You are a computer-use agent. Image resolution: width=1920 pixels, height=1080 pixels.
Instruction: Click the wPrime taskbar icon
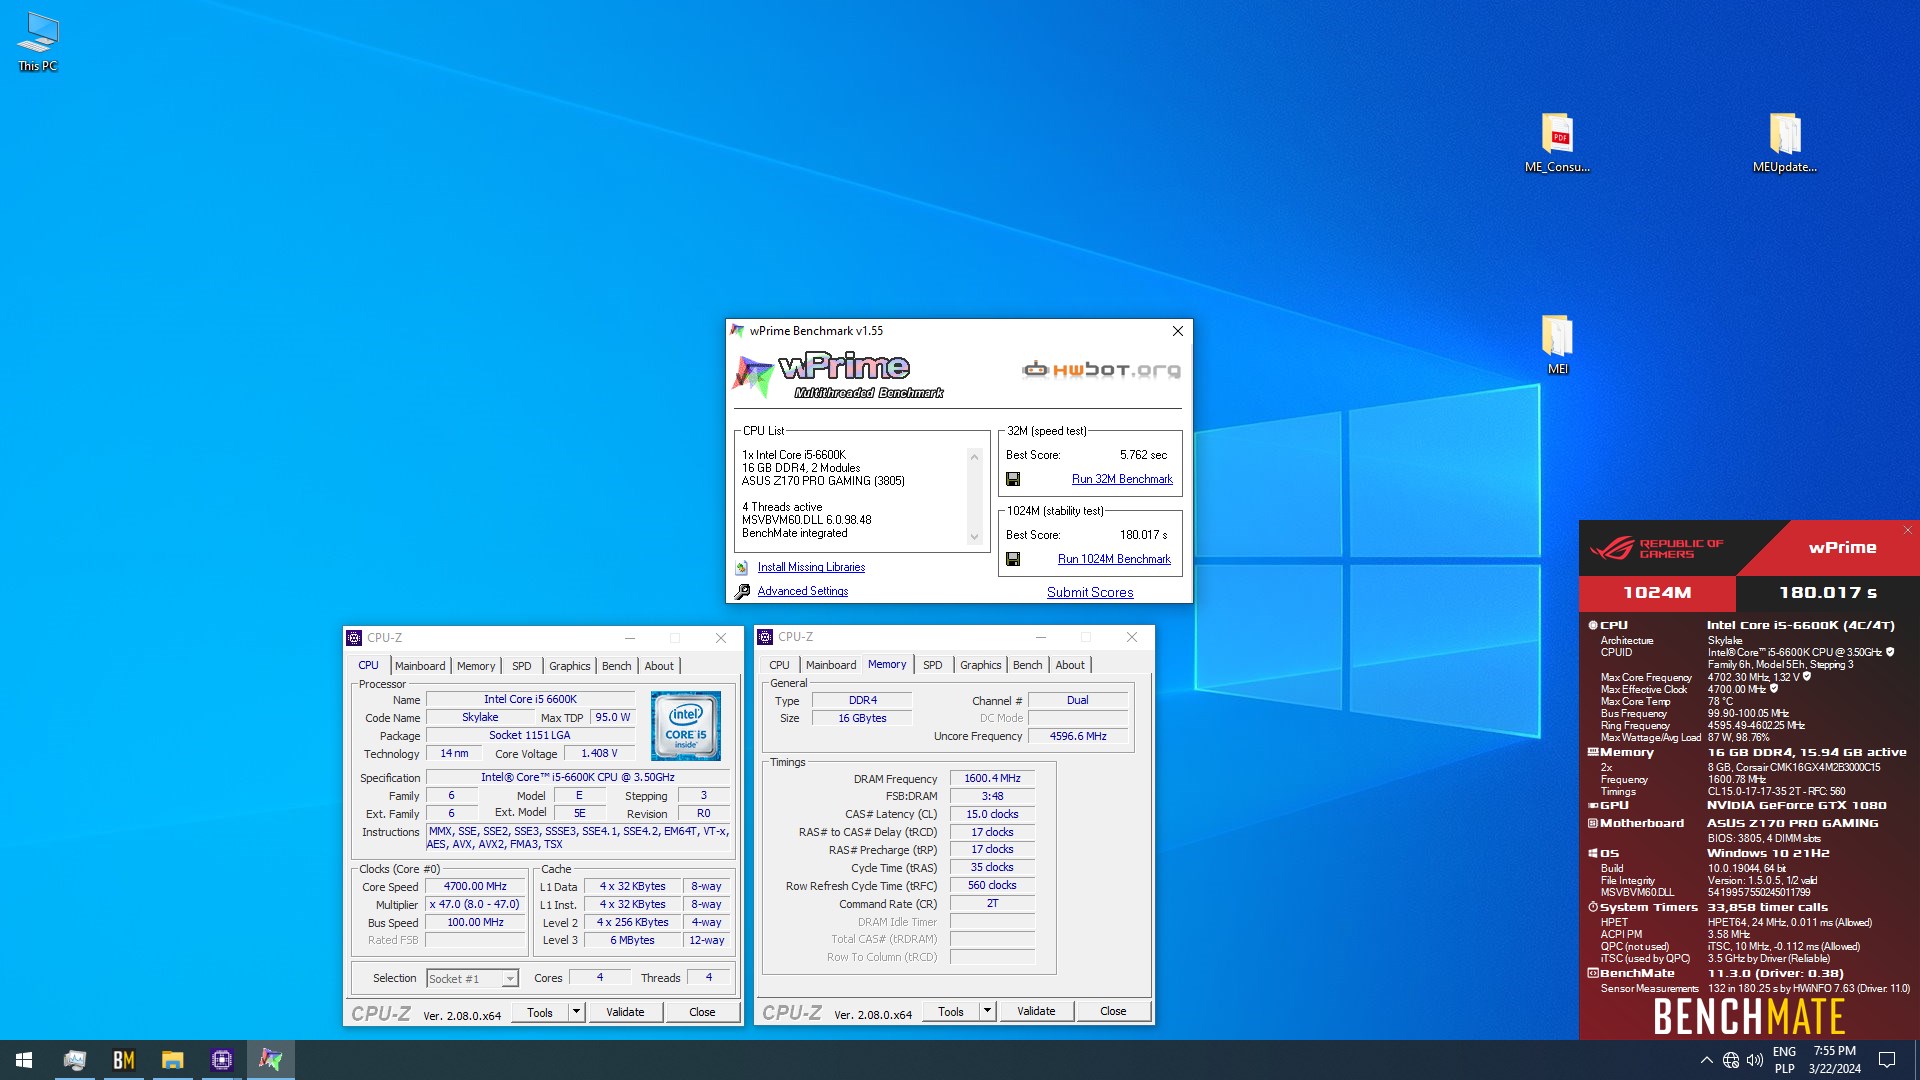(270, 1060)
